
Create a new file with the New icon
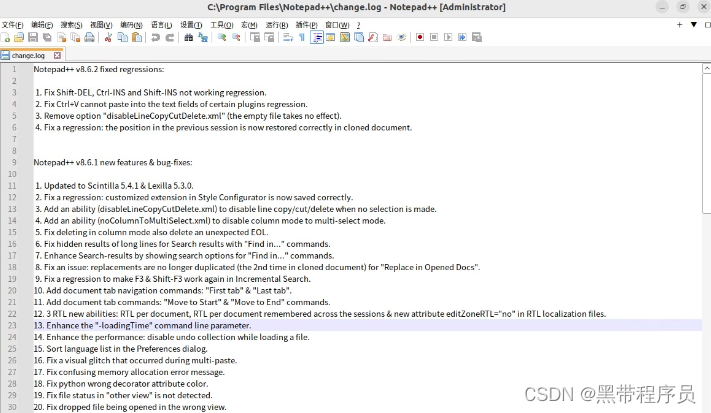coord(5,38)
